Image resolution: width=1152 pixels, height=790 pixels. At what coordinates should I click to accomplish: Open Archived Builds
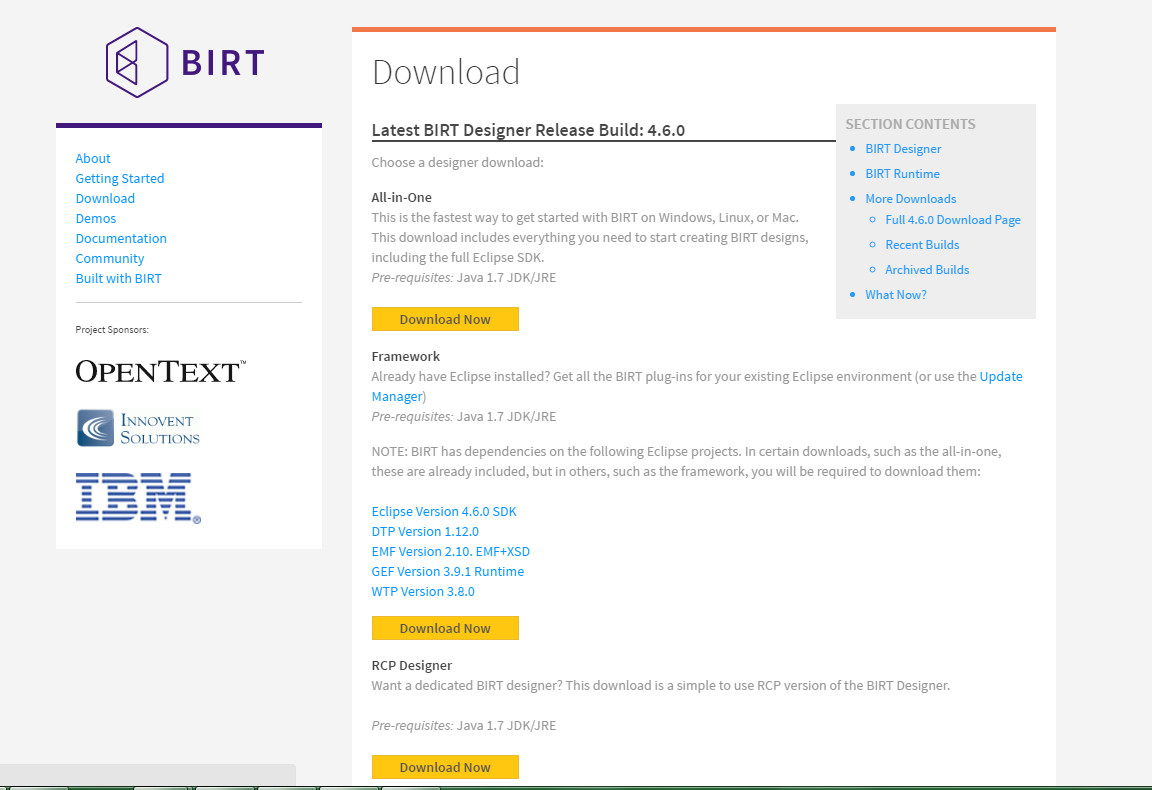pos(927,269)
